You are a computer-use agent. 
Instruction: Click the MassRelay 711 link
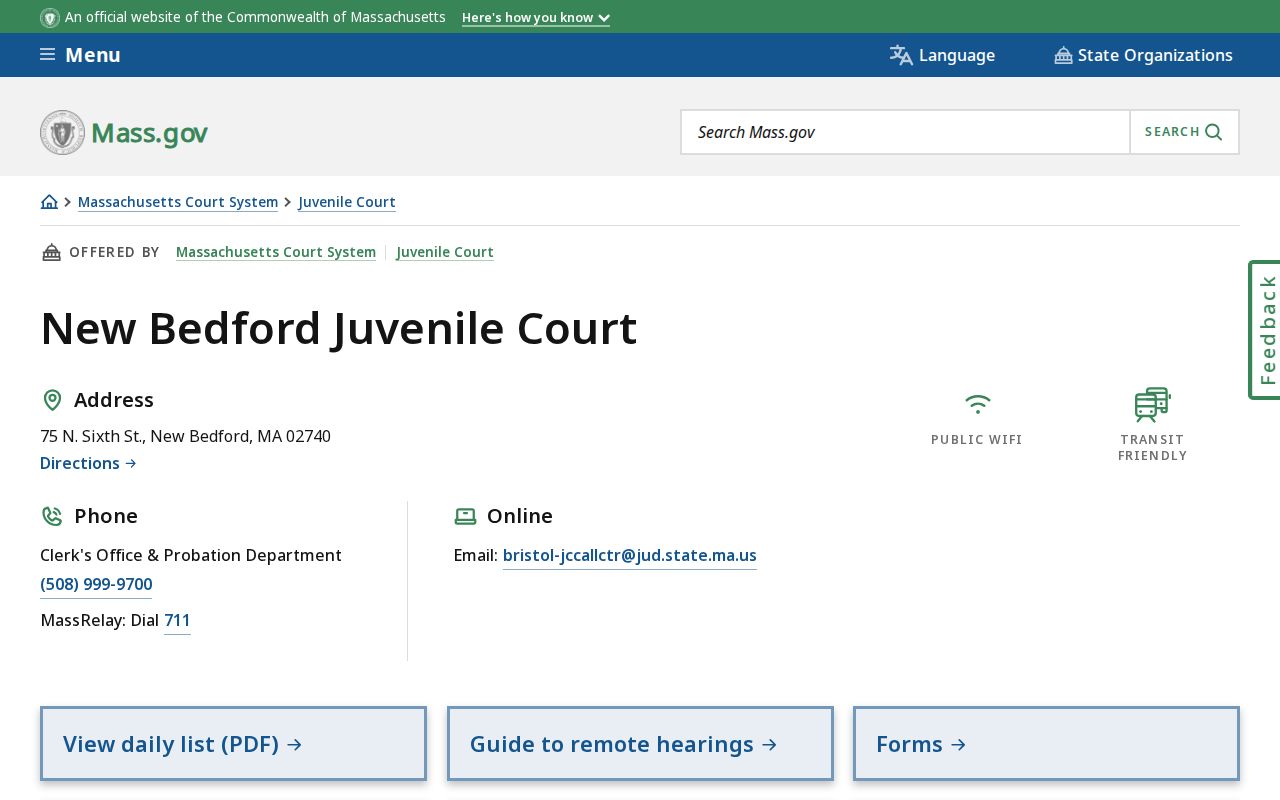point(177,621)
